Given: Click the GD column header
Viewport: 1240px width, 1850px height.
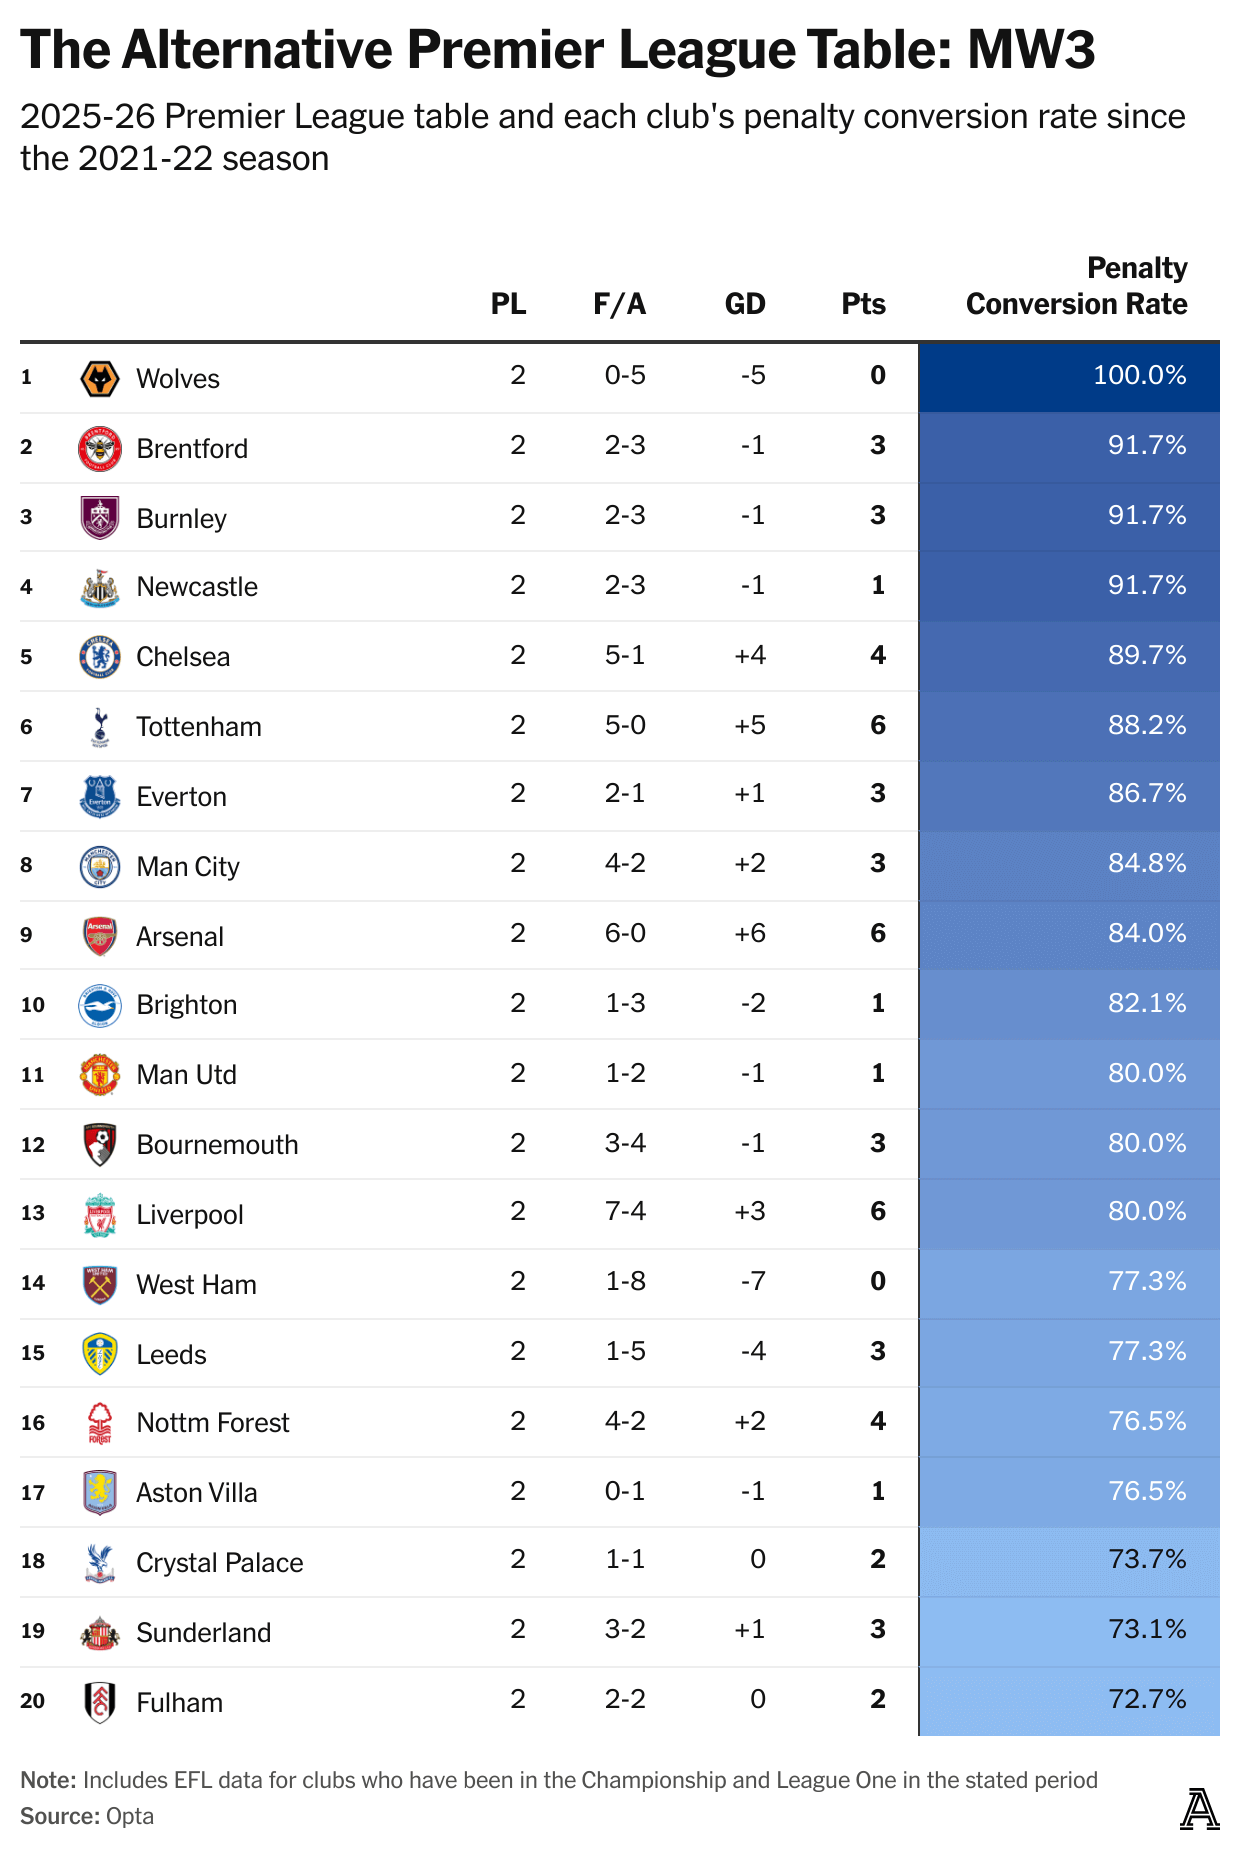Looking at the screenshot, I should tap(745, 304).
